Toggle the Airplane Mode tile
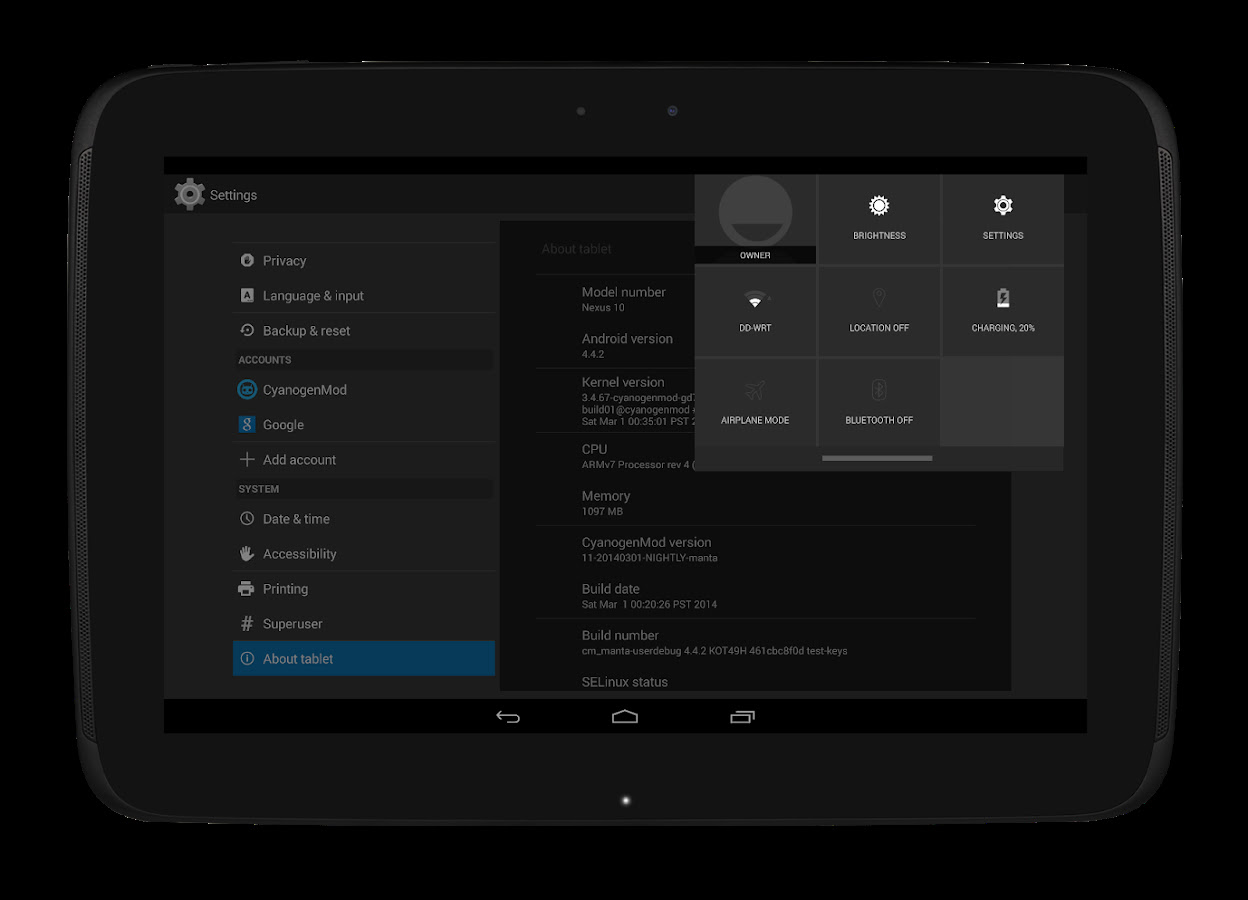The image size is (1248, 900). 755,403
